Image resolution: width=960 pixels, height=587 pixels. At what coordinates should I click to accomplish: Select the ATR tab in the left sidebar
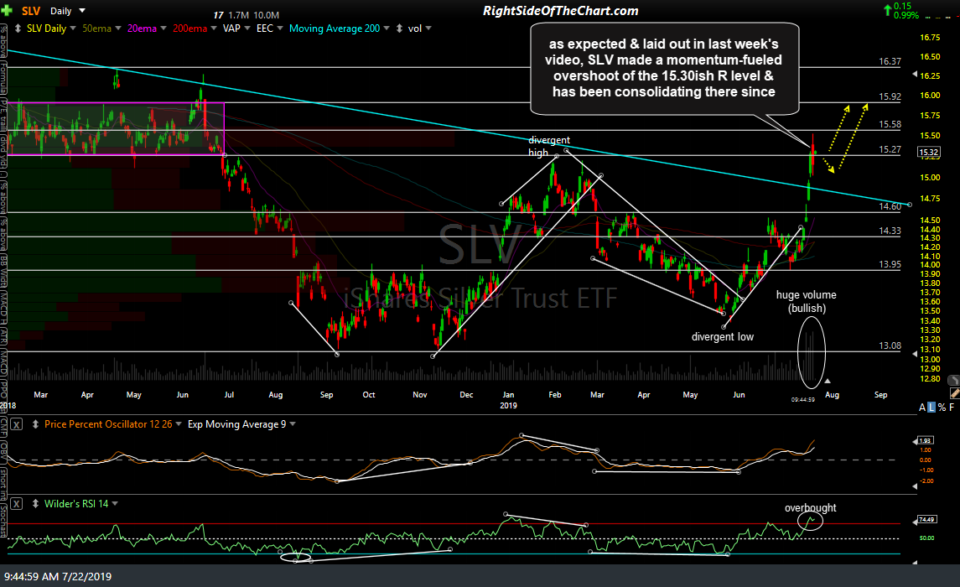click(x=6, y=333)
